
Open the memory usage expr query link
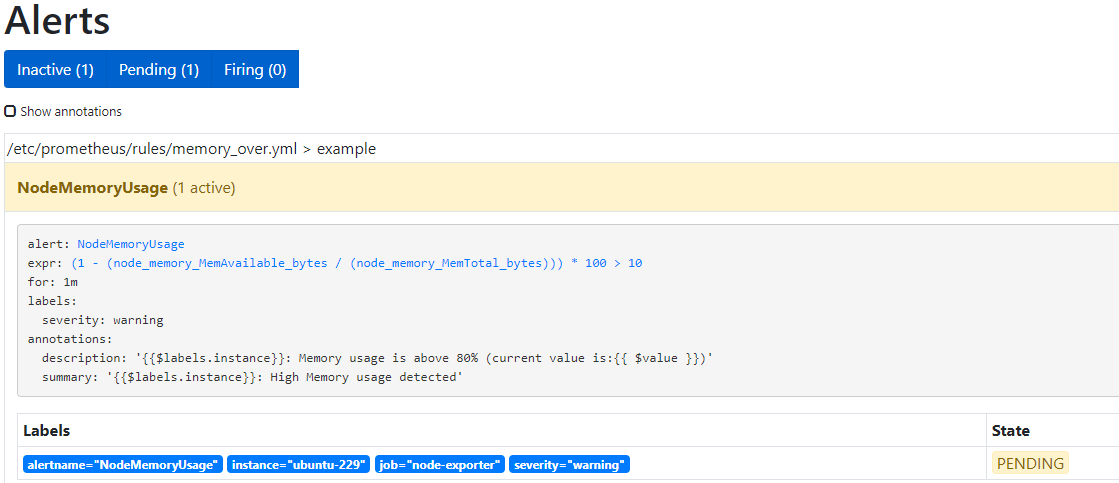(357, 263)
